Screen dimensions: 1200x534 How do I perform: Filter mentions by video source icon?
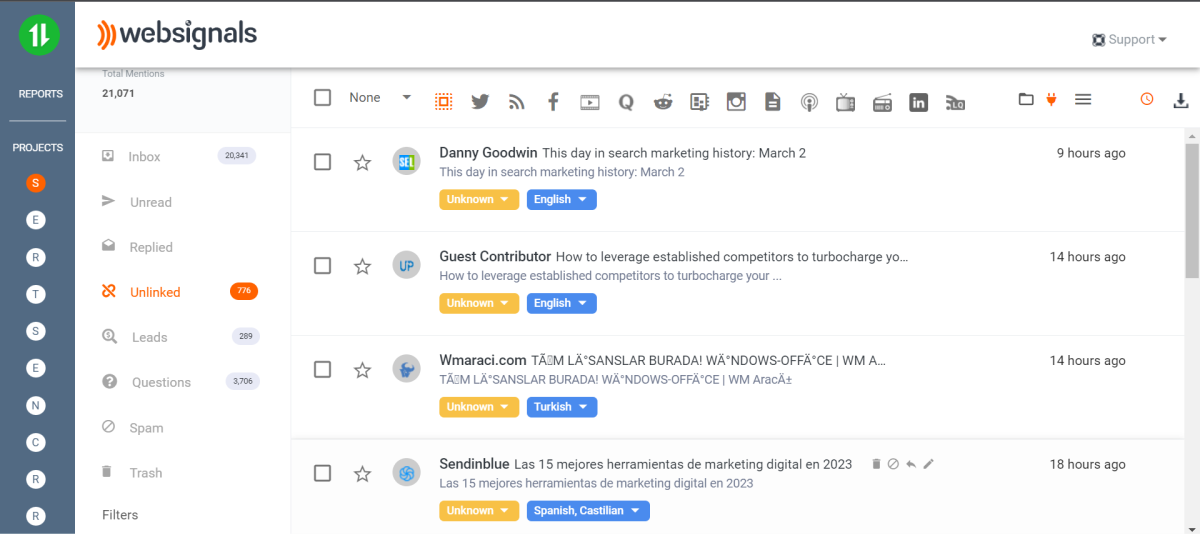click(x=589, y=101)
